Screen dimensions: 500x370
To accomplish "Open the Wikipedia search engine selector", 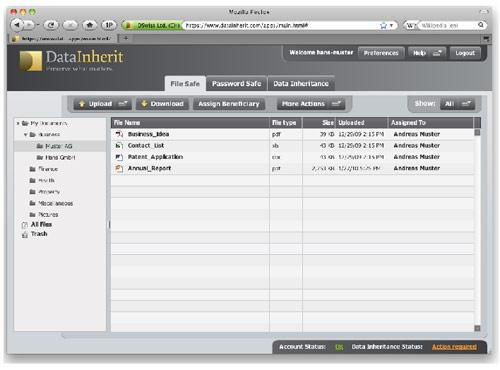I will coord(410,25).
